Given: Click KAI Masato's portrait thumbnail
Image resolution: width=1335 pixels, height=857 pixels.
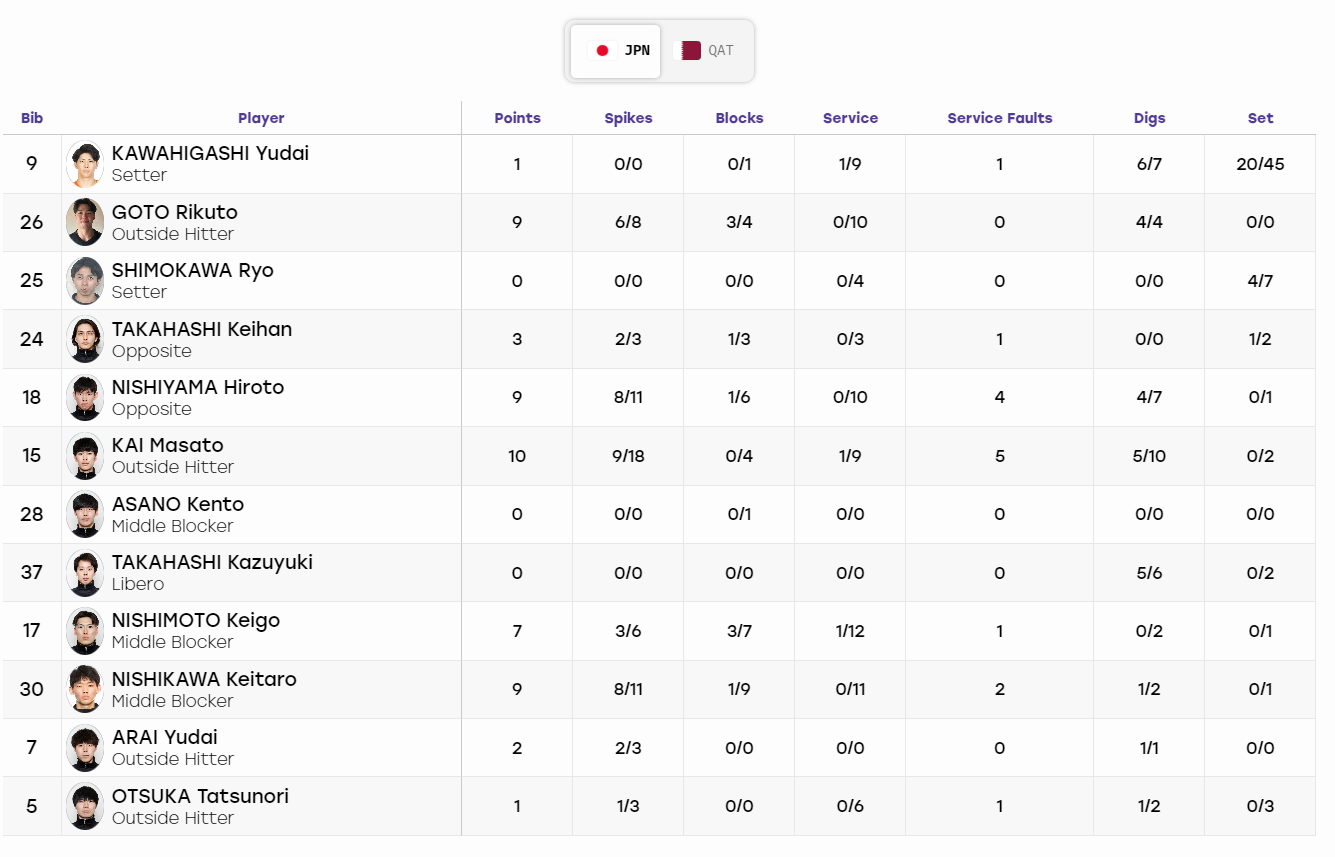Looking at the screenshot, I should click(x=85, y=456).
